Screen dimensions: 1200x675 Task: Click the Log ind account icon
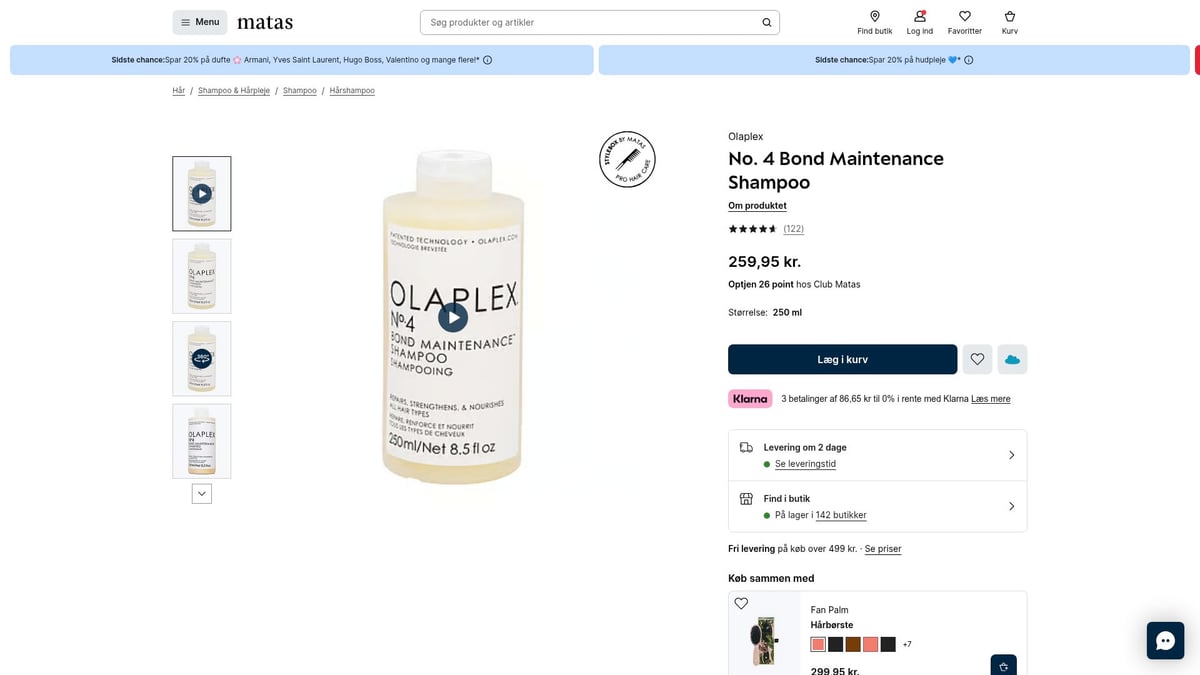919,16
